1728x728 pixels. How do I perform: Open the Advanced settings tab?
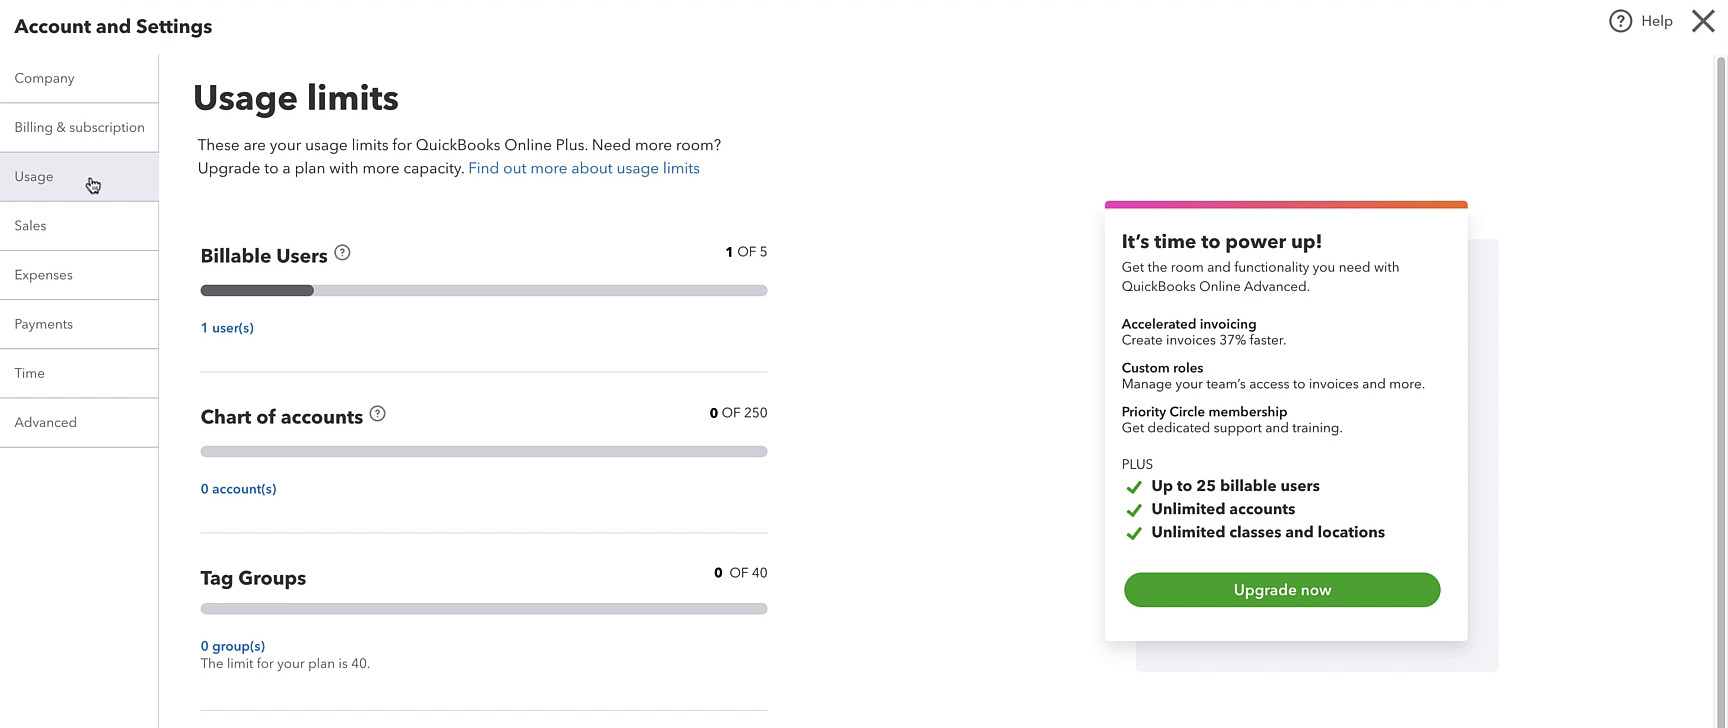(79, 421)
